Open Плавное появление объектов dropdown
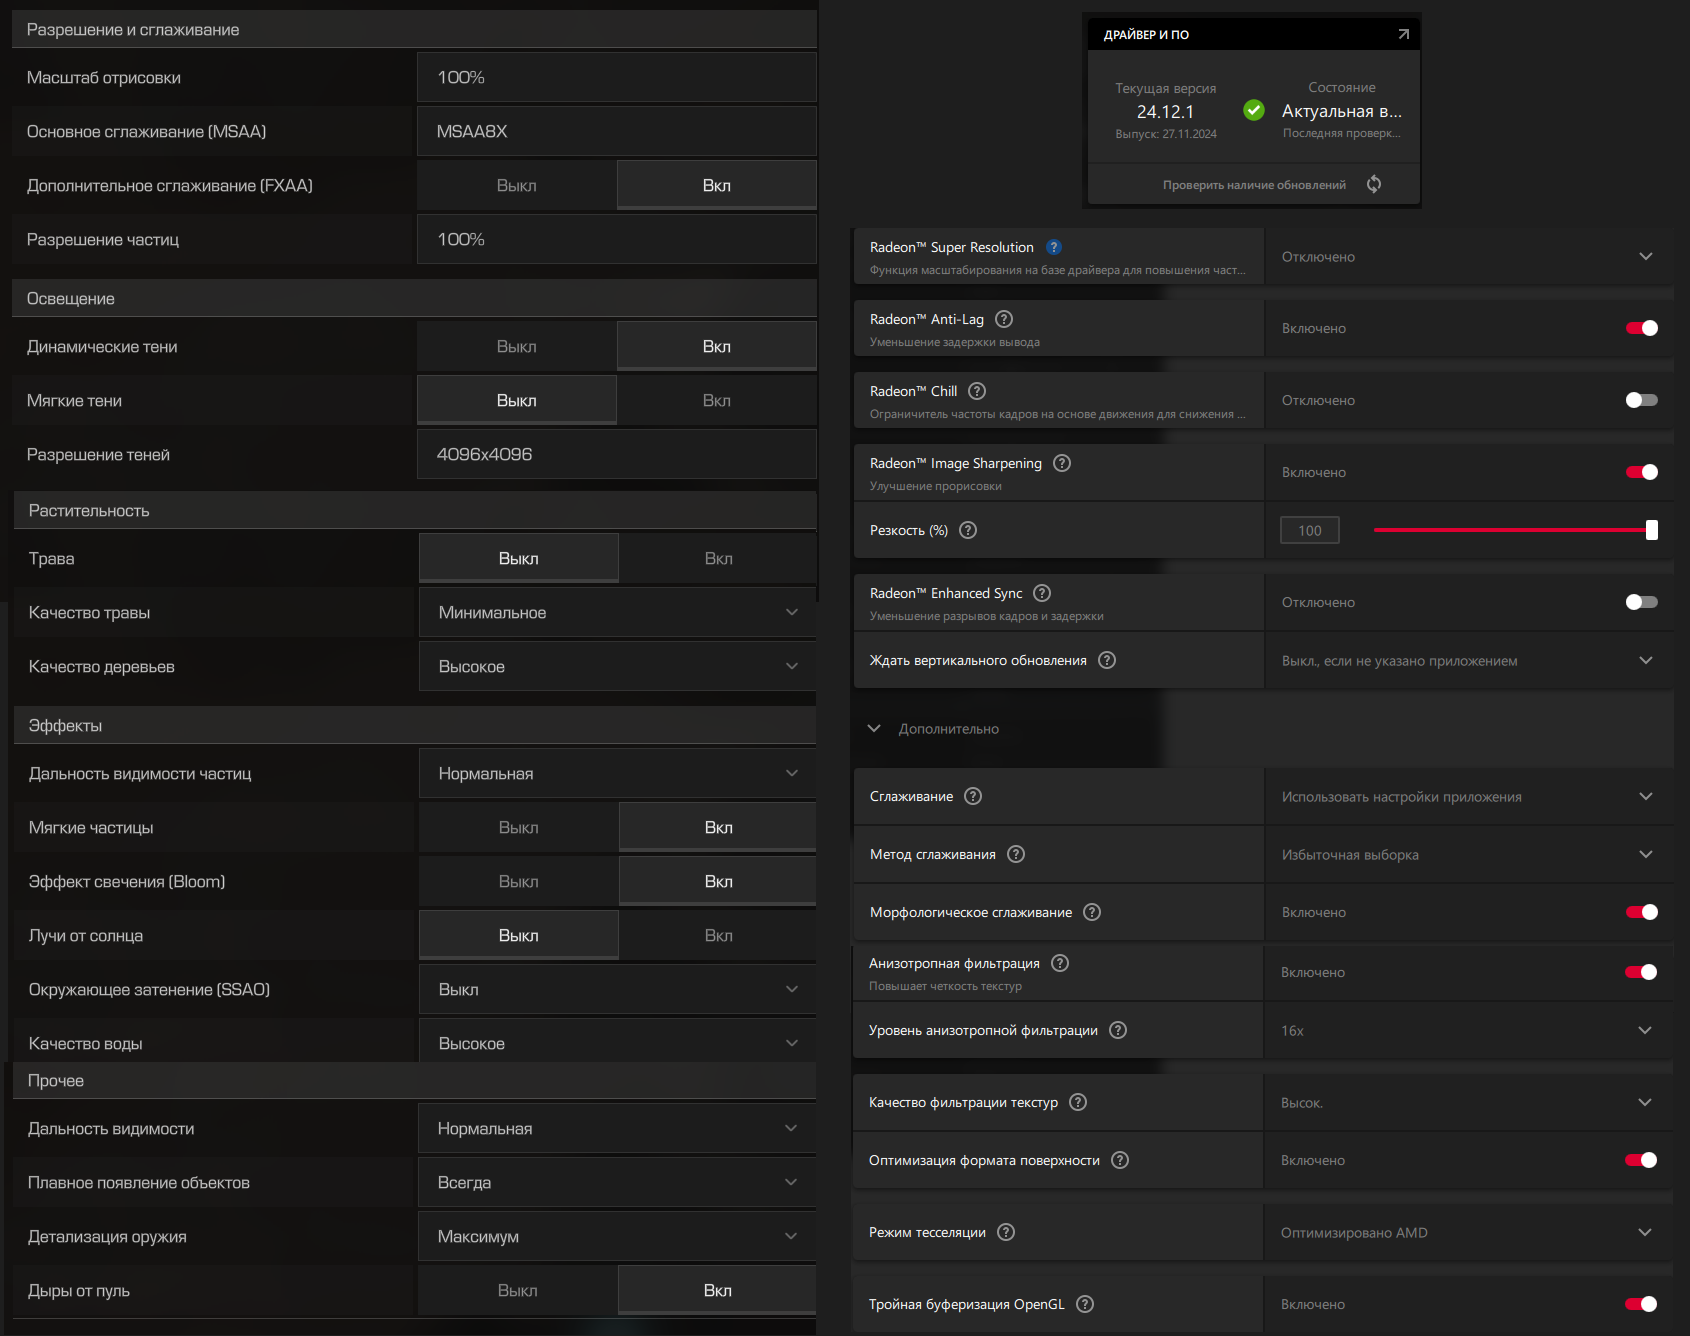The image size is (1690, 1336). coord(617,1182)
